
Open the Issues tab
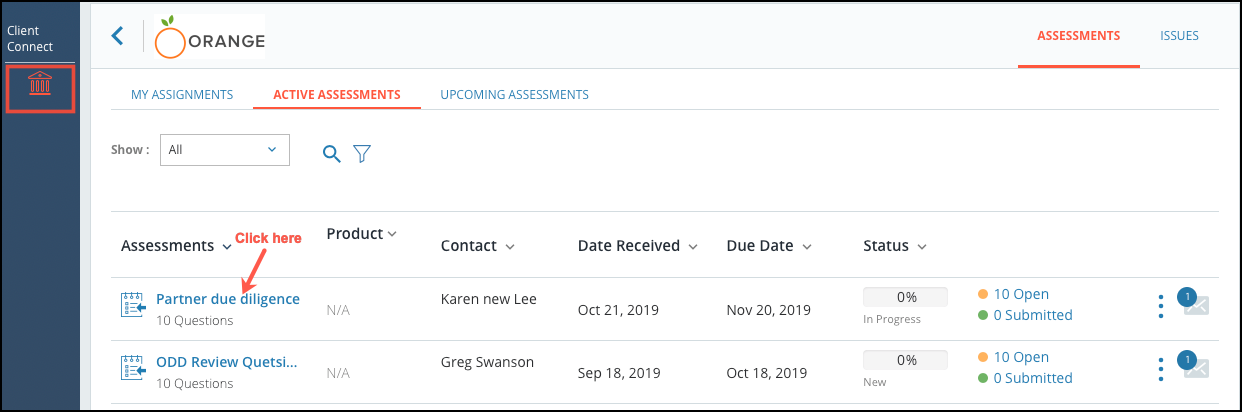1179,36
